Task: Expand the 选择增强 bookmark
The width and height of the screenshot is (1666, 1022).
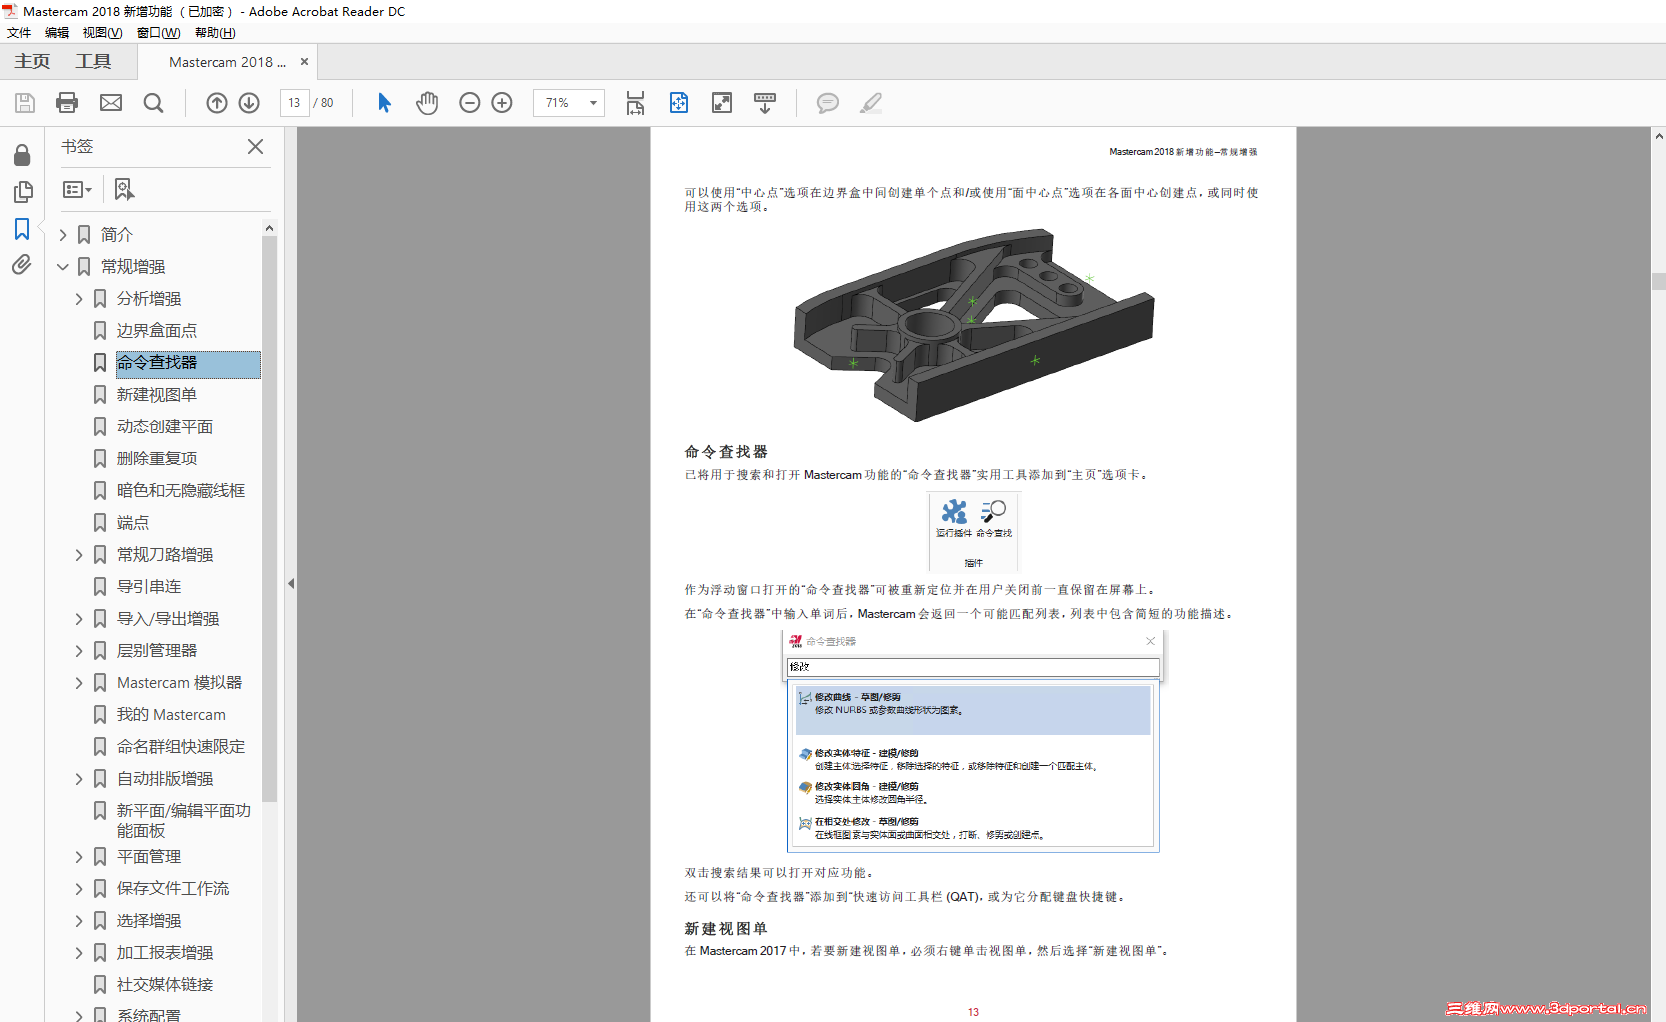Action: 79,921
